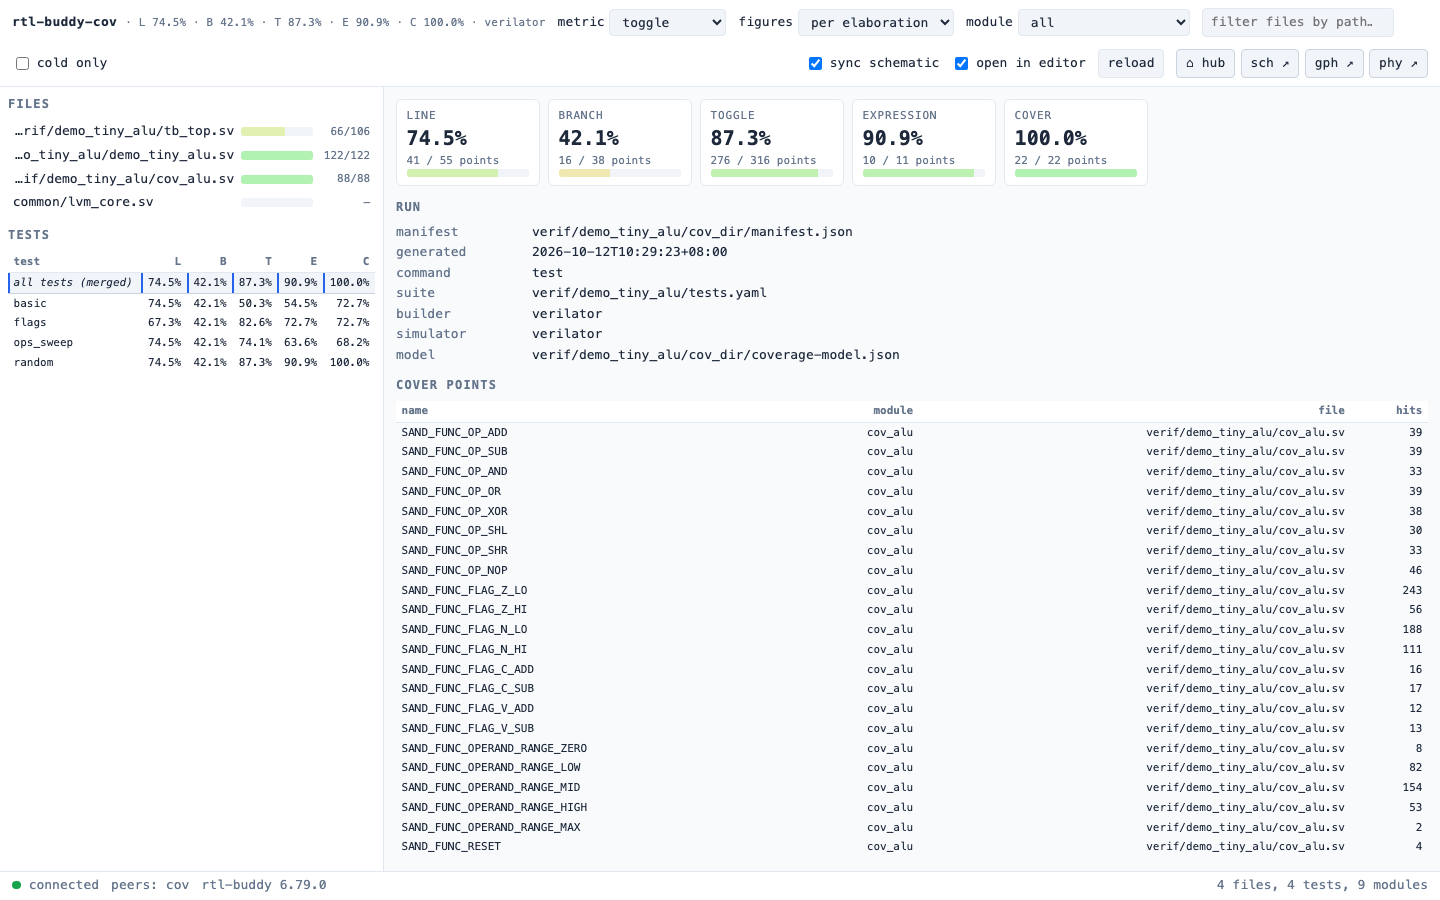Open schematic via the sch button
Viewport: 1440px width, 900px height.
click(1270, 63)
